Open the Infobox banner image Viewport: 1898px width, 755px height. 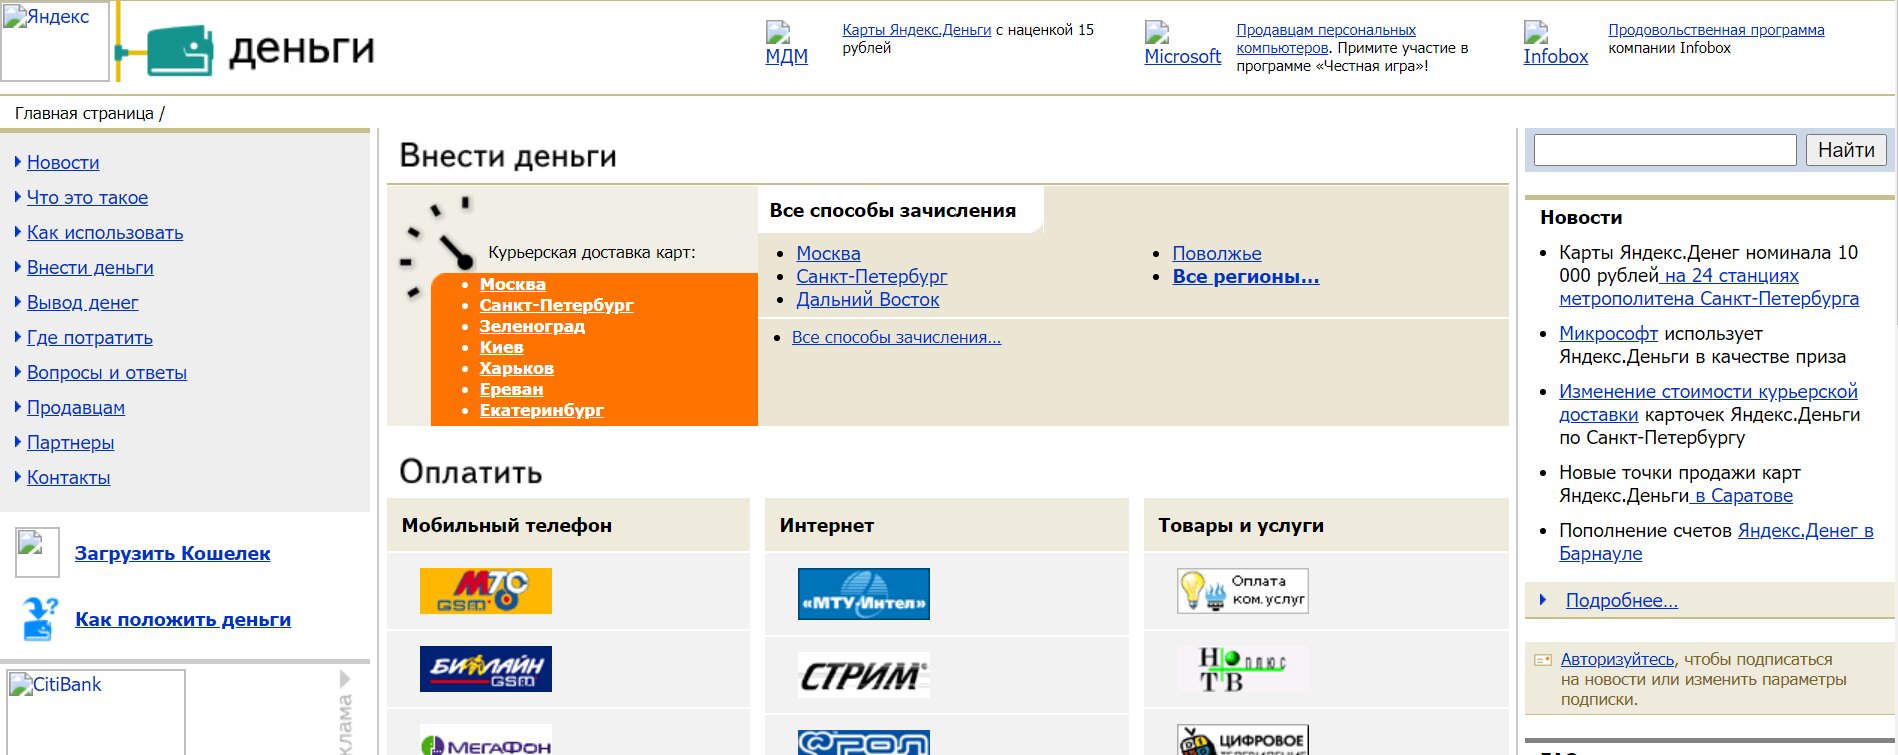point(1555,44)
